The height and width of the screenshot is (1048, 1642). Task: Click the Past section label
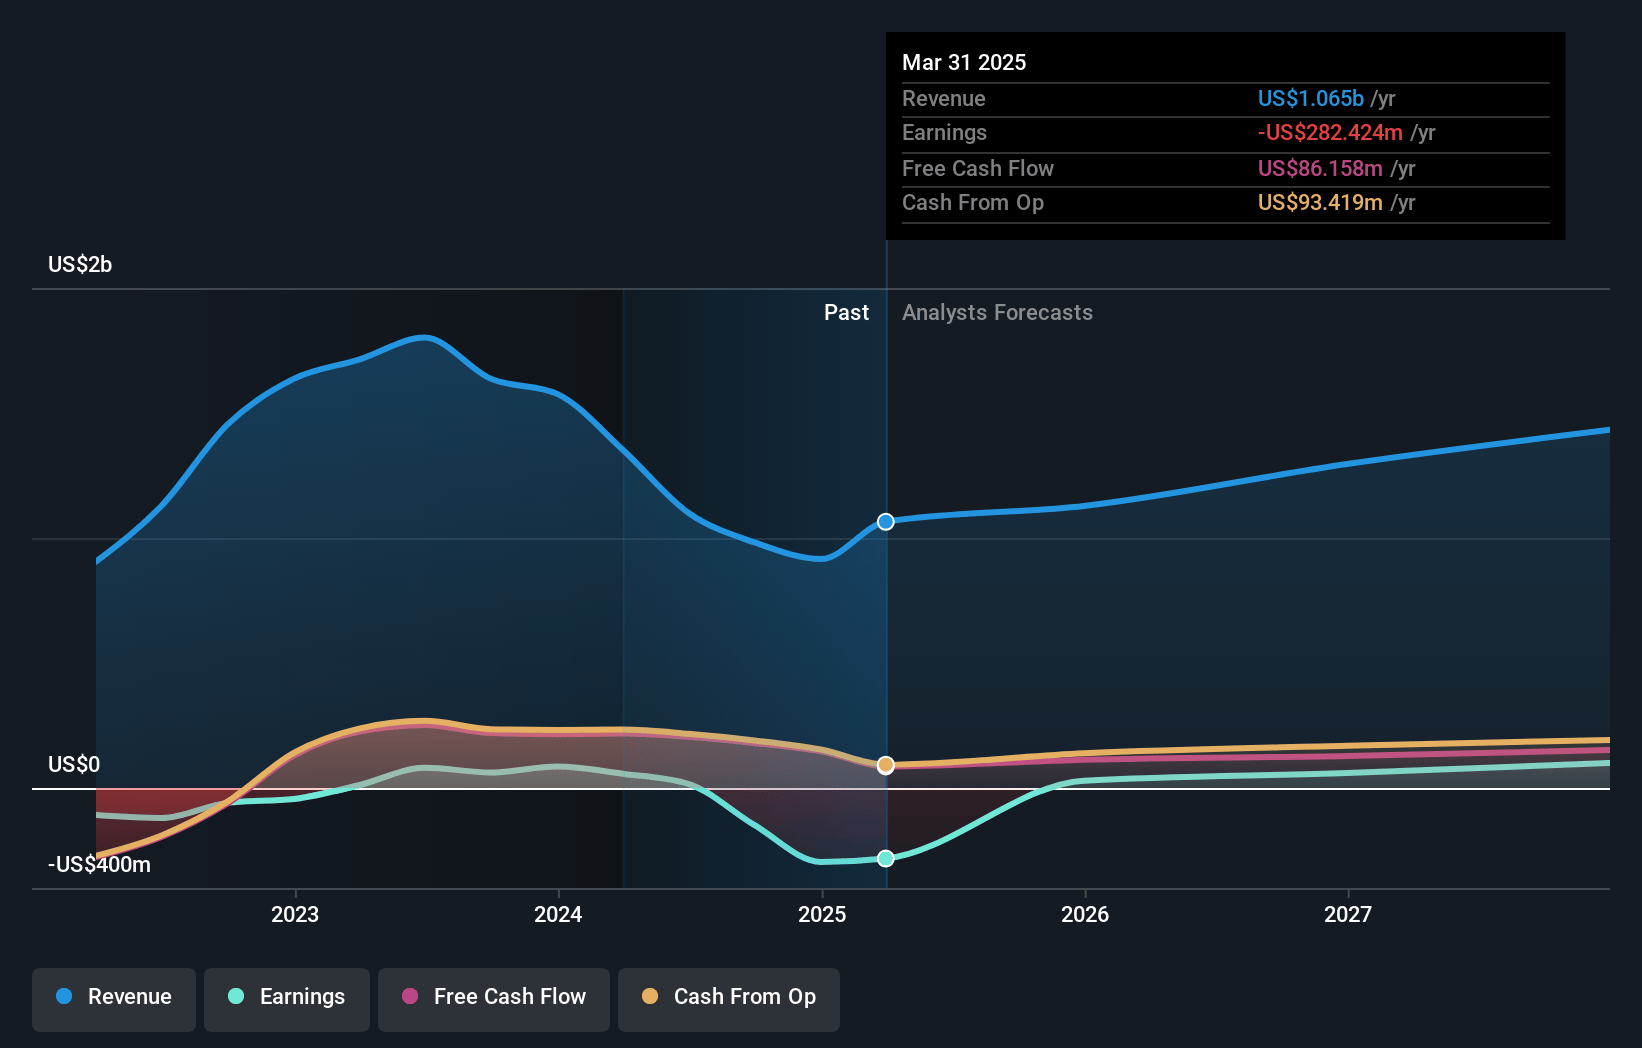coord(846,312)
